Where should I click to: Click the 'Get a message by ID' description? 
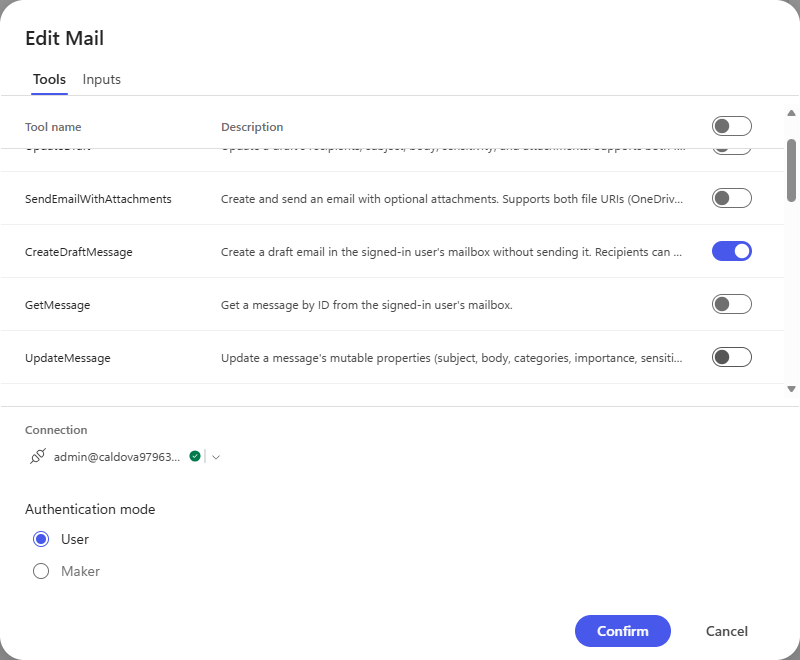pyautogui.click(x=367, y=305)
